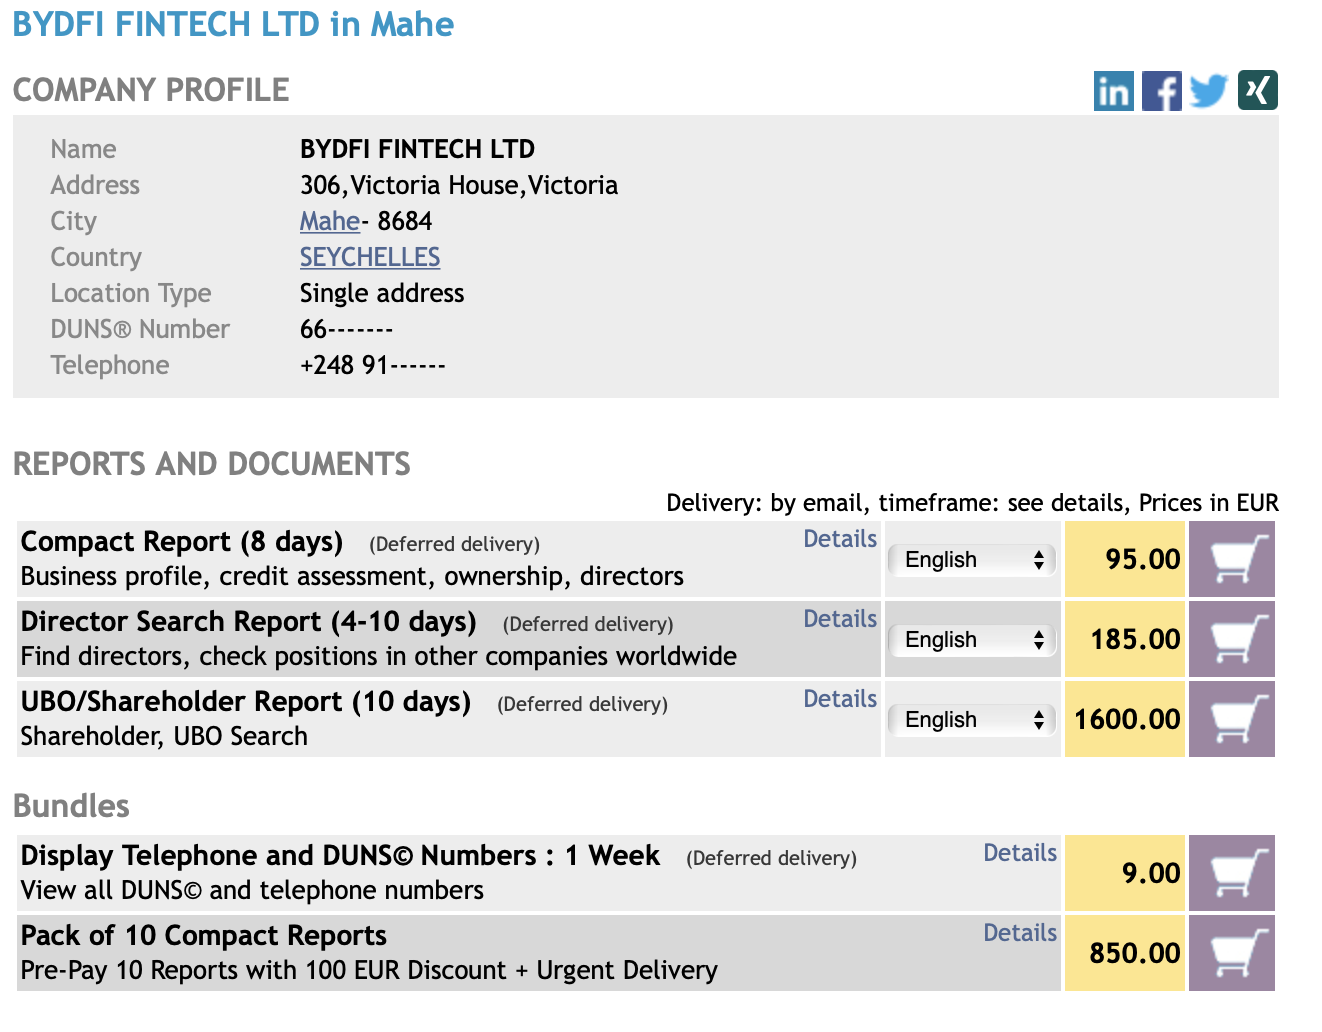Add Display Telephone and DUNS bundle to cart
The height and width of the screenshot is (1032, 1322).
tap(1232, 873)
